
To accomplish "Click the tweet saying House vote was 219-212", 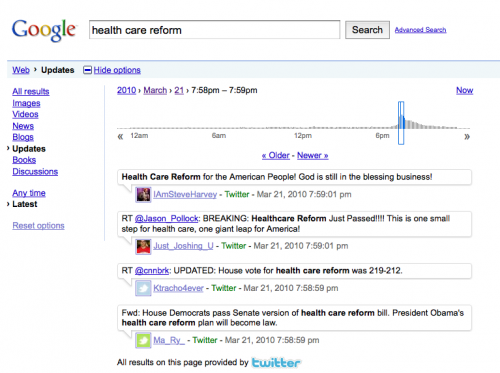I will pyautogui.click(x=294, y=271).
